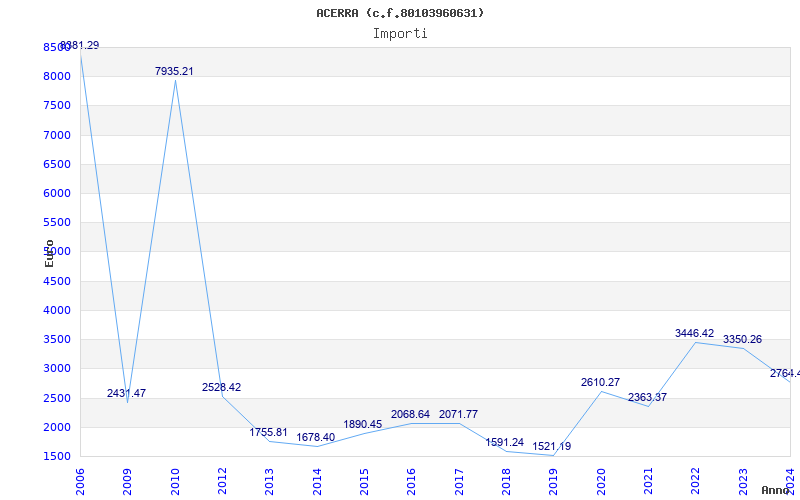This screenshot has height=500, width=800.
Task: Click the 1500 y-axis tick label
Action: [57, 456]
